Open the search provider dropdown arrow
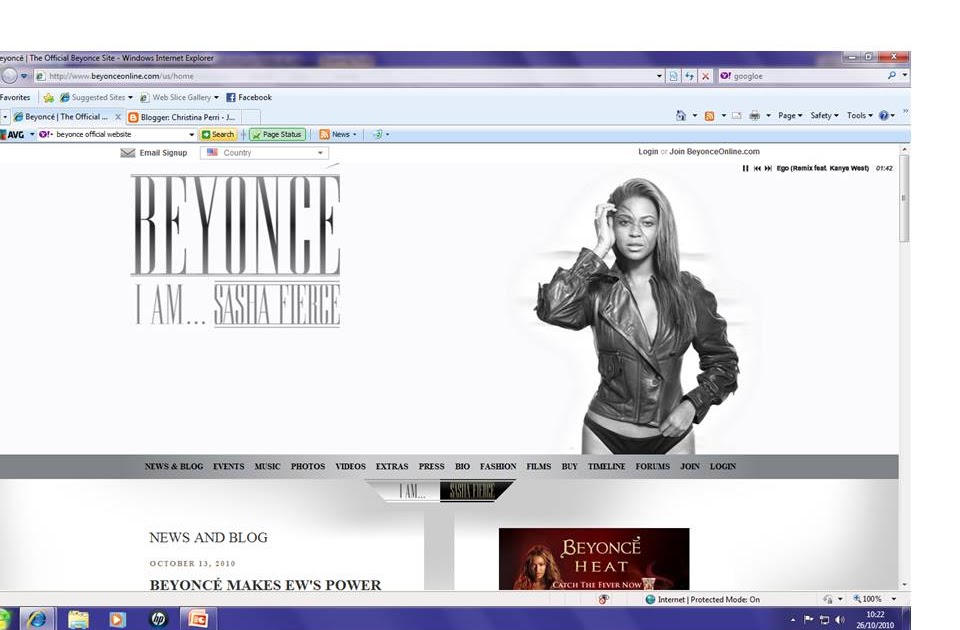960x630 pixels. click(905, 75)
